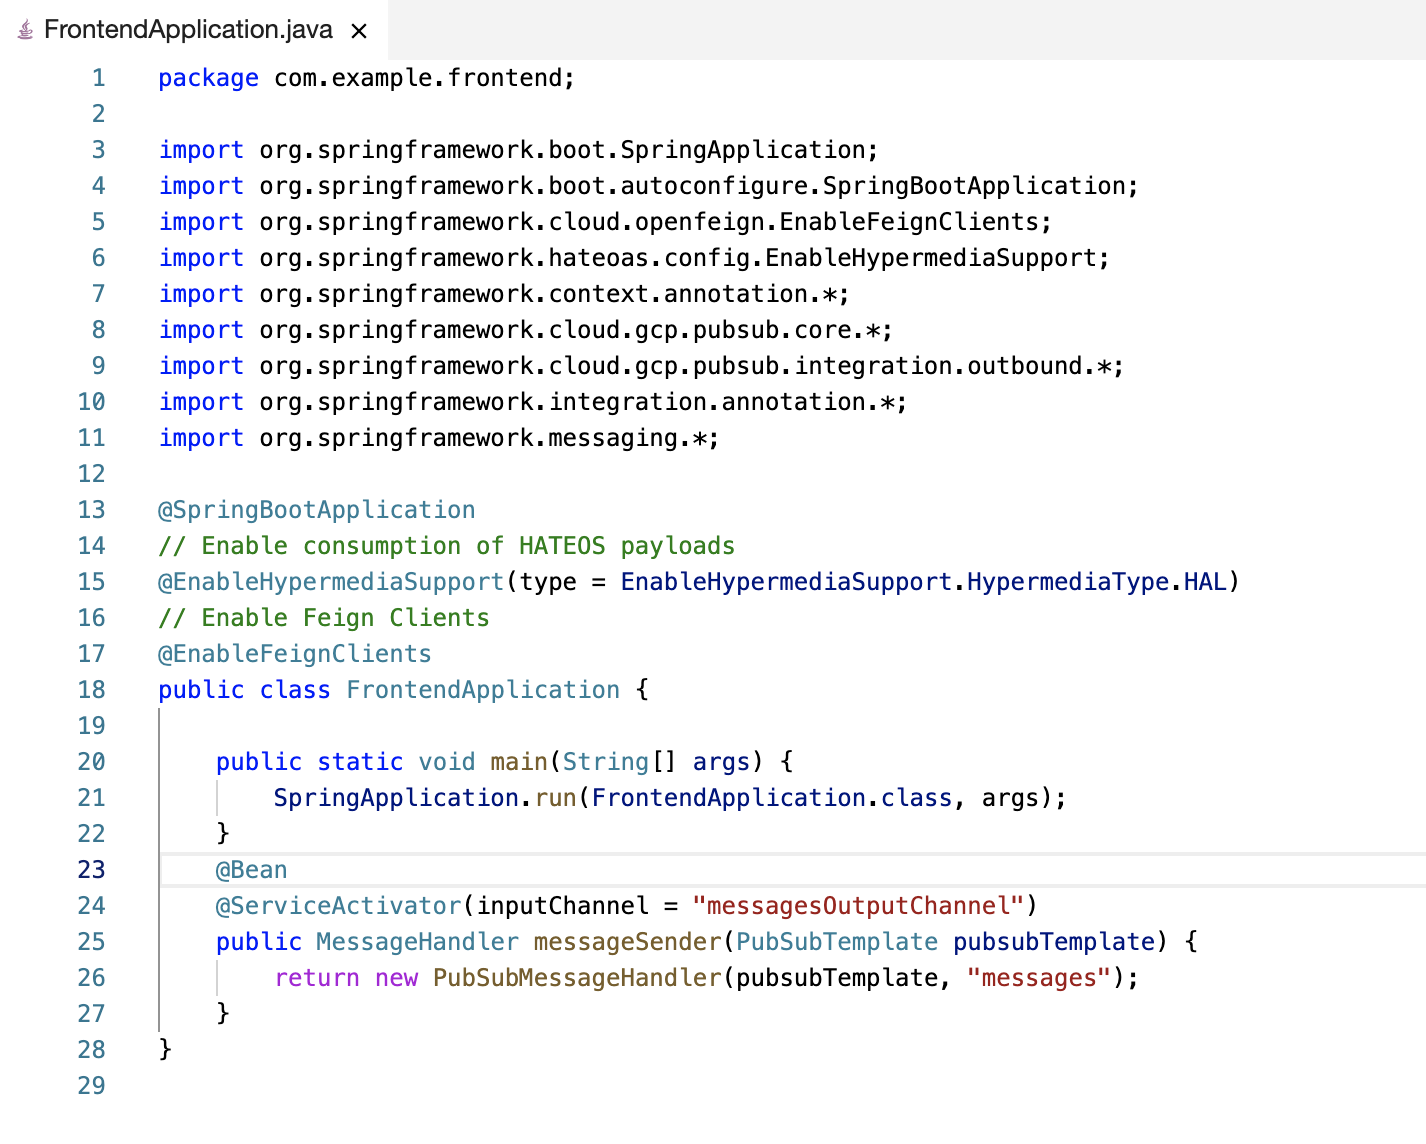1426x1144 pixels.
Task: Click the 'main' method name
Action: 519,762
